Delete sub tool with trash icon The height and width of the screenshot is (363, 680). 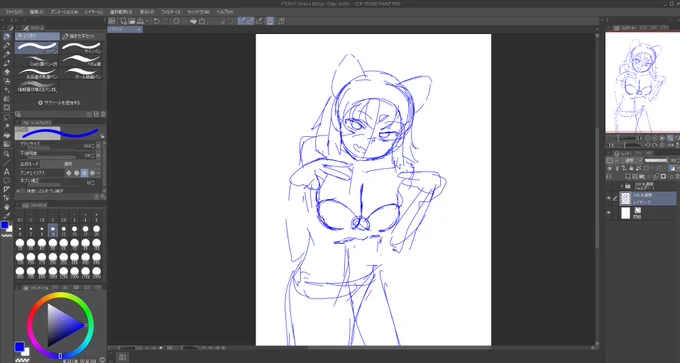pos(103,114)
